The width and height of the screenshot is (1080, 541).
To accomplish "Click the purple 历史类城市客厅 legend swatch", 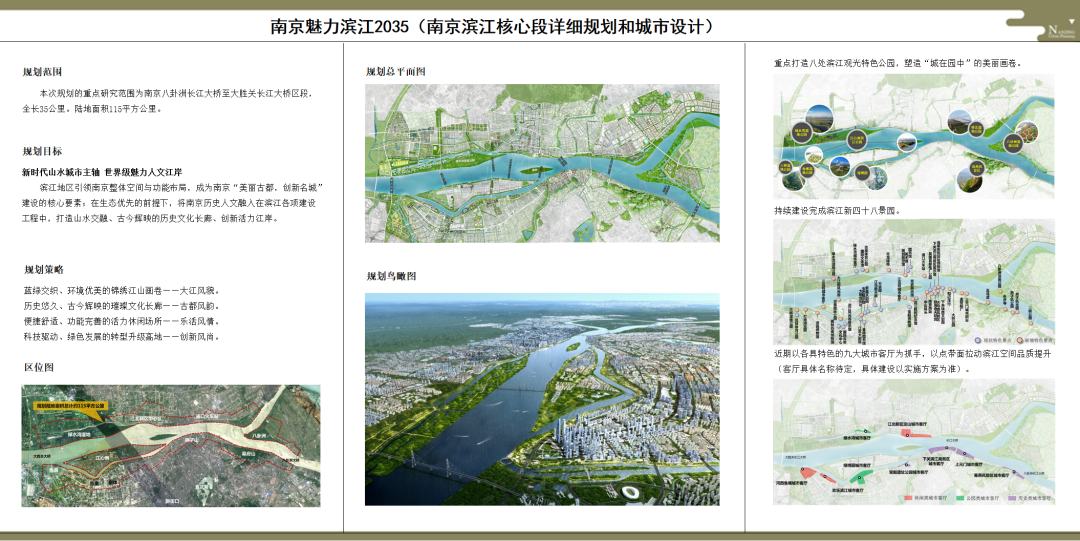I will click(1012, 498).
